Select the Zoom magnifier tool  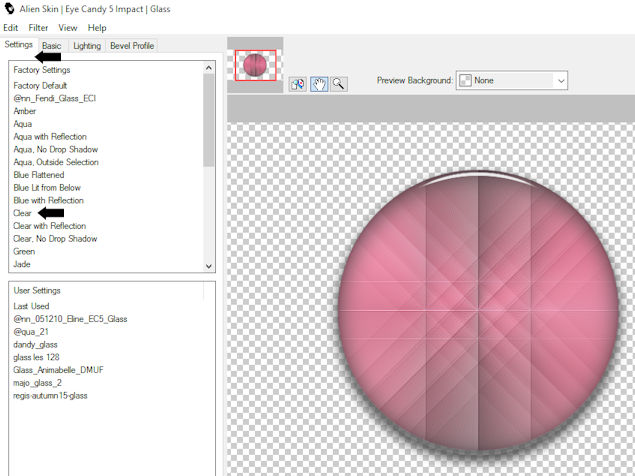click(339, 84)
